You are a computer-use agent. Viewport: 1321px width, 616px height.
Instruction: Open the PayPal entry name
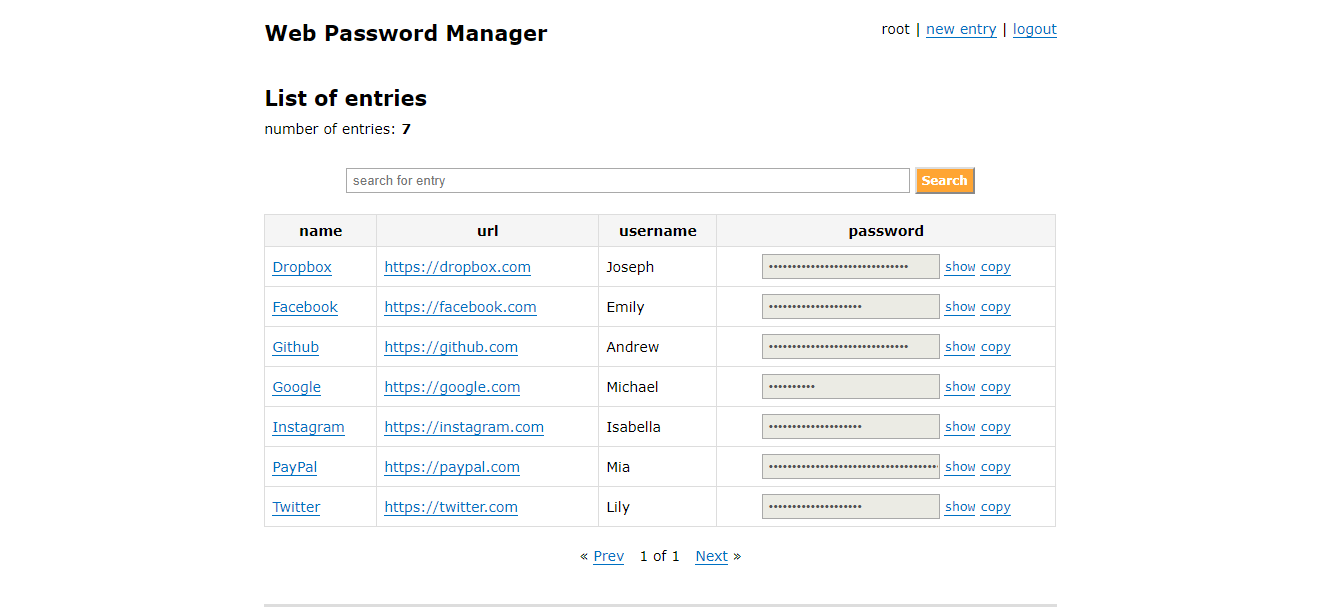tap(295, 467)
